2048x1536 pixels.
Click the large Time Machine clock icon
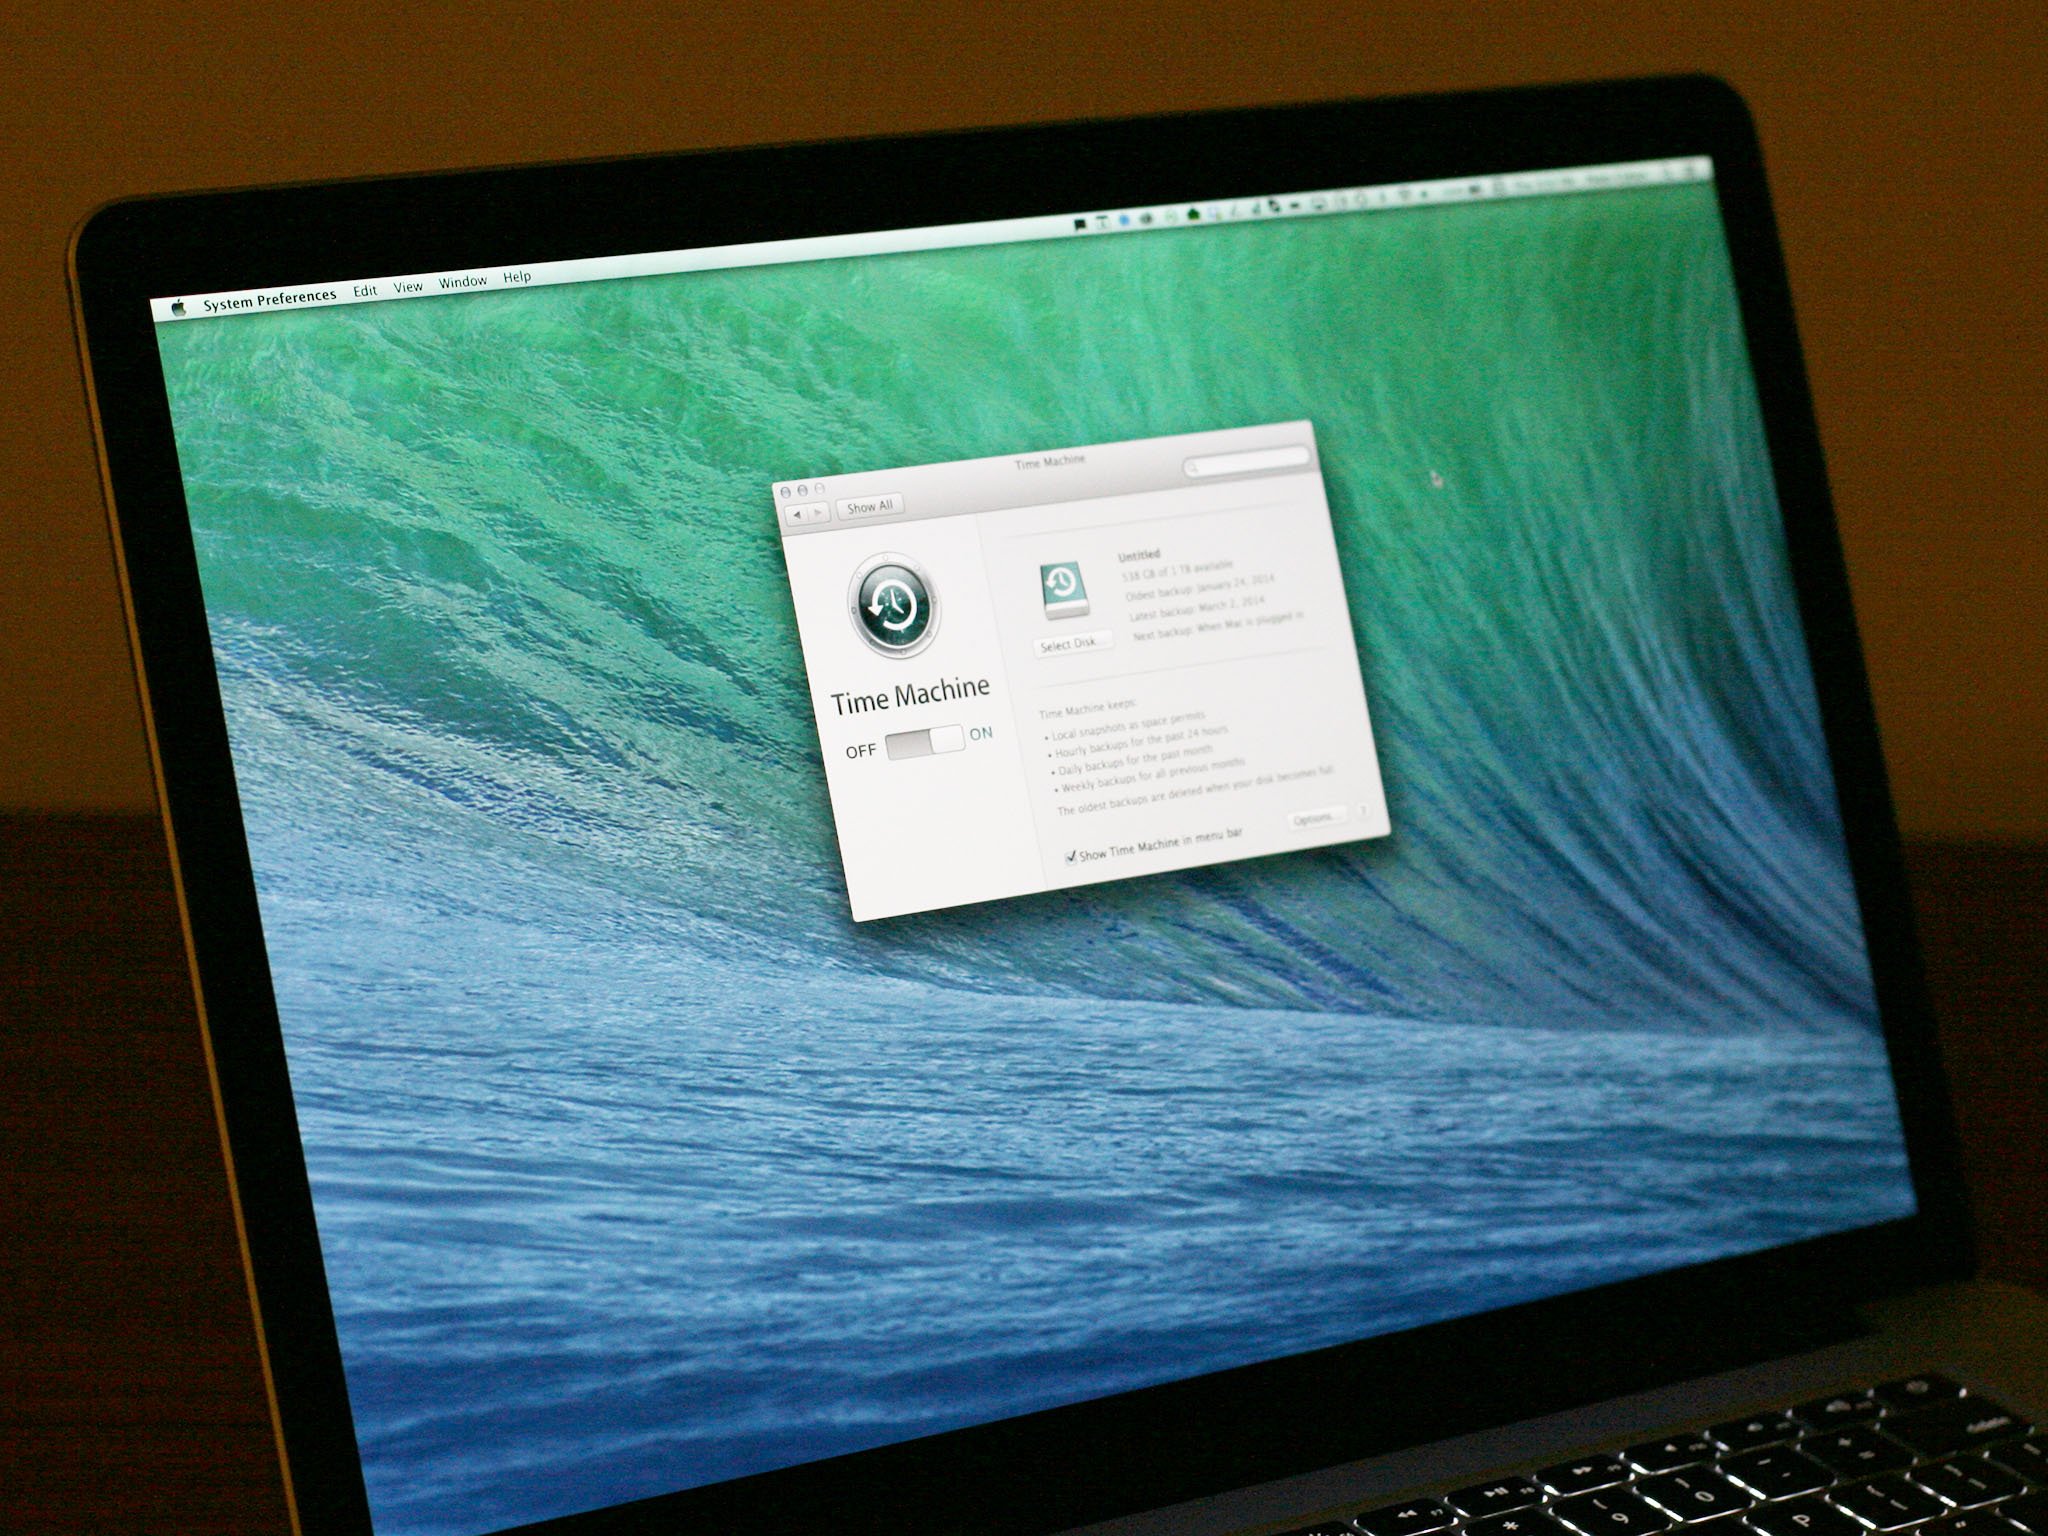tap(893, 603)
